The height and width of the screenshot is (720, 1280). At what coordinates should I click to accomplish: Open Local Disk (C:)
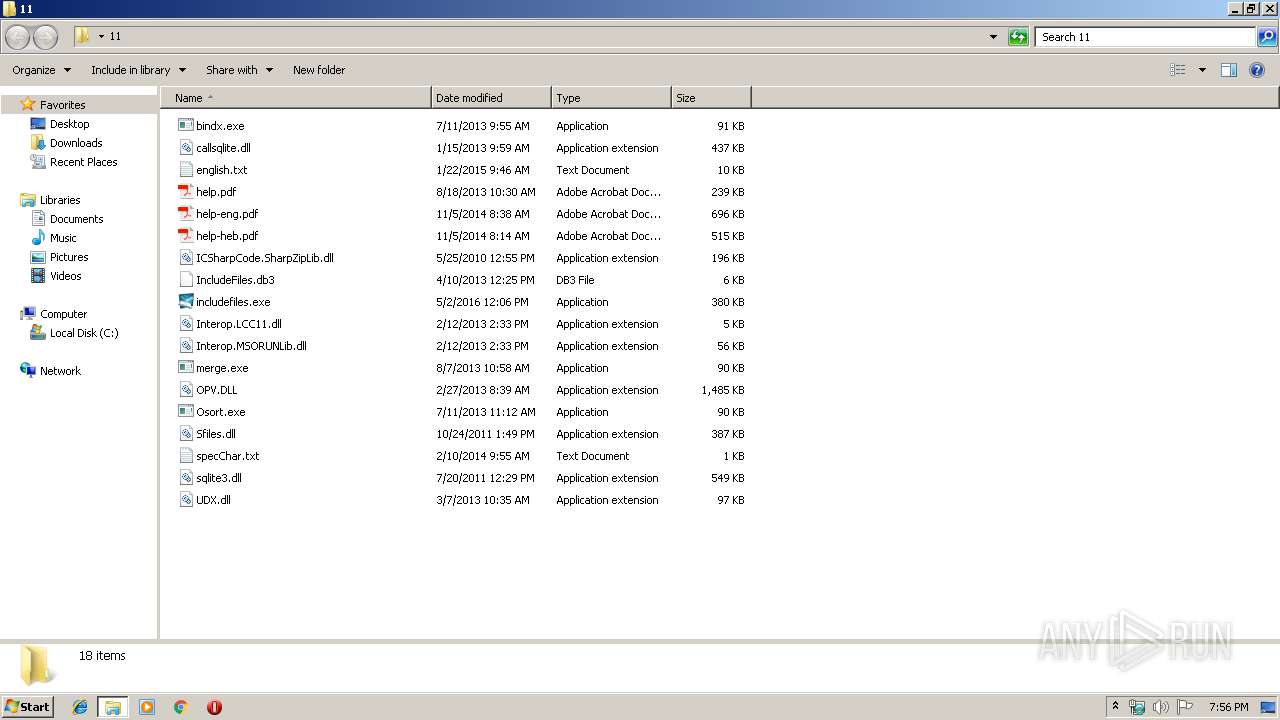click(x=84, y=333)
